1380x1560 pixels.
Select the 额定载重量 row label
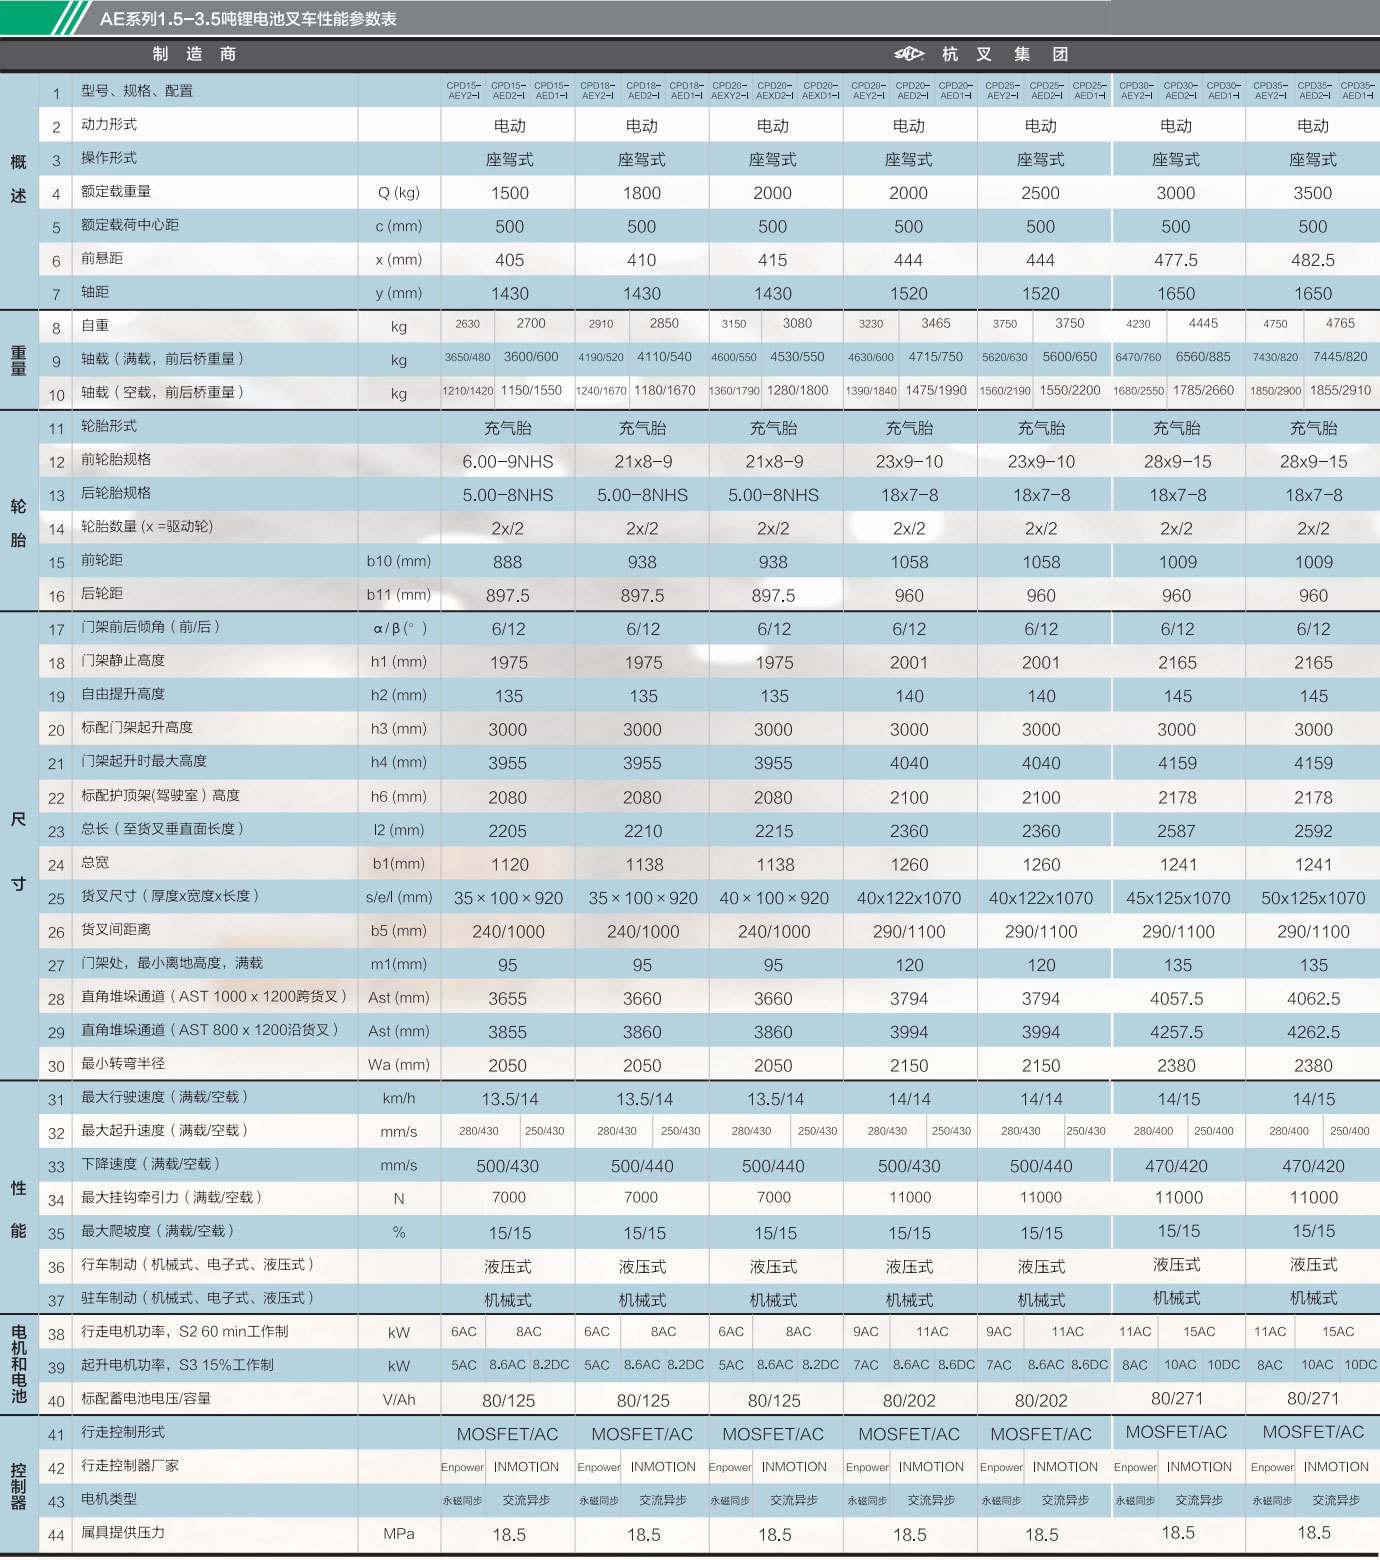point(116,192)
